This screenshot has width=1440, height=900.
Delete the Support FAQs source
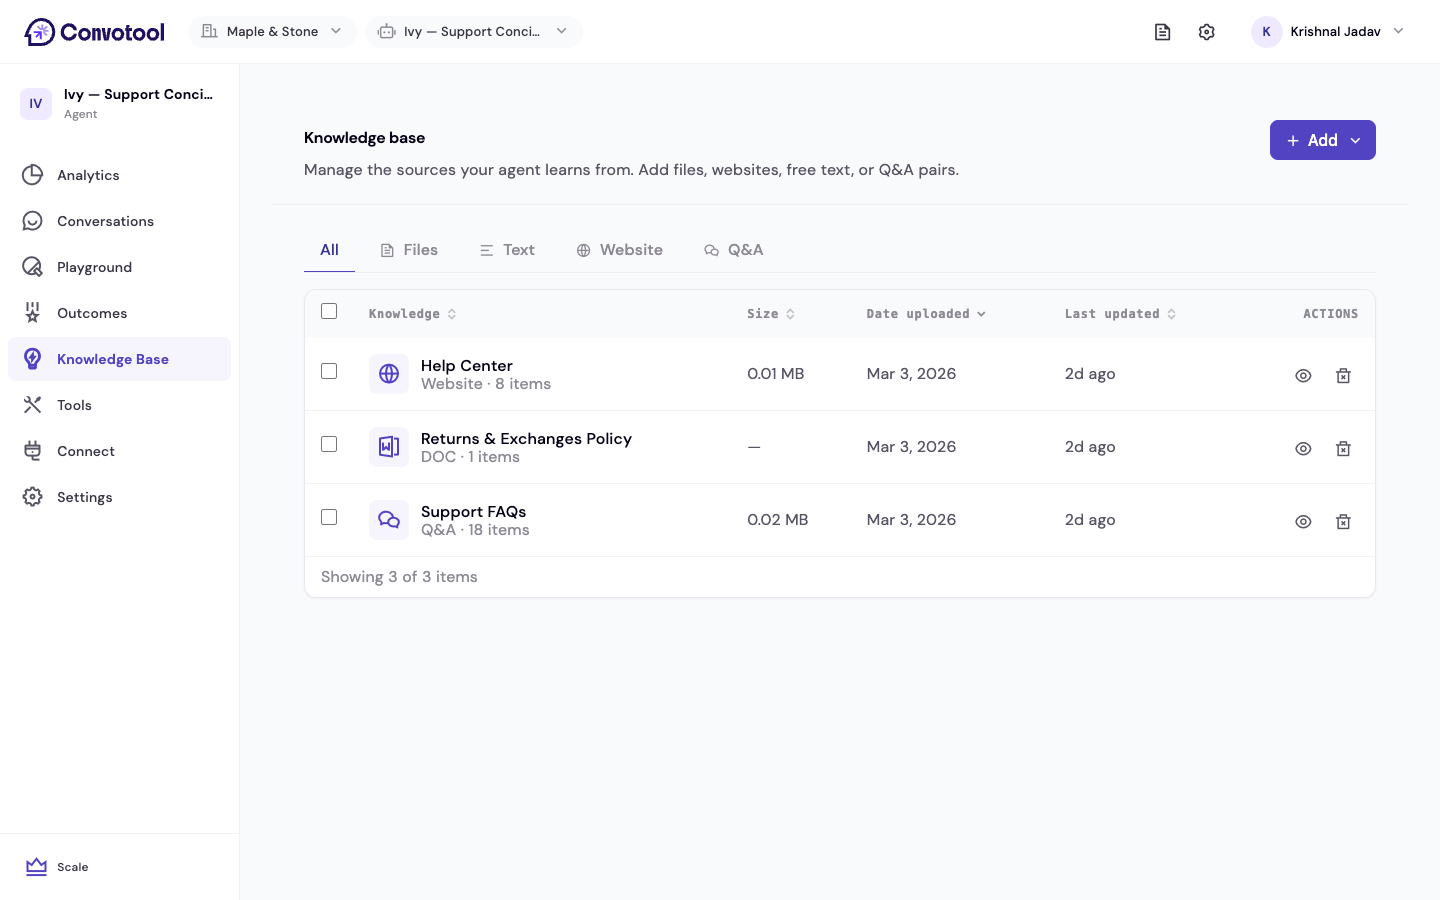(x=1343, y=522)
